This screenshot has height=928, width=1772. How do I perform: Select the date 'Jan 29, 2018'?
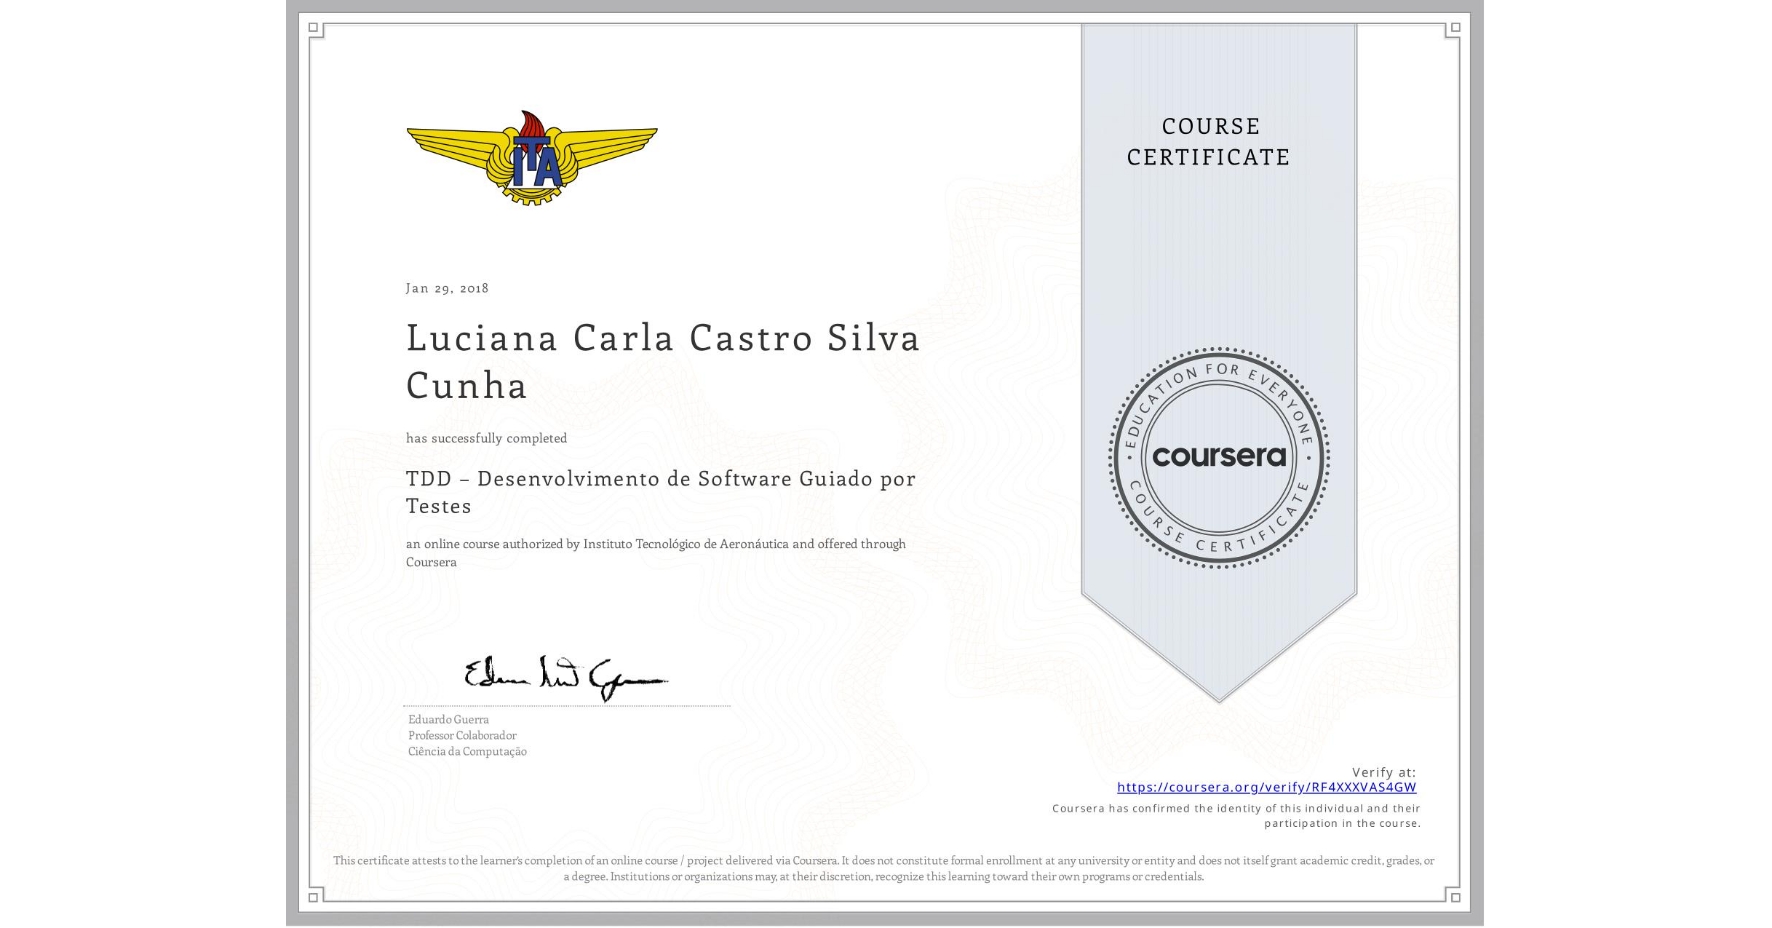[447, 288]
